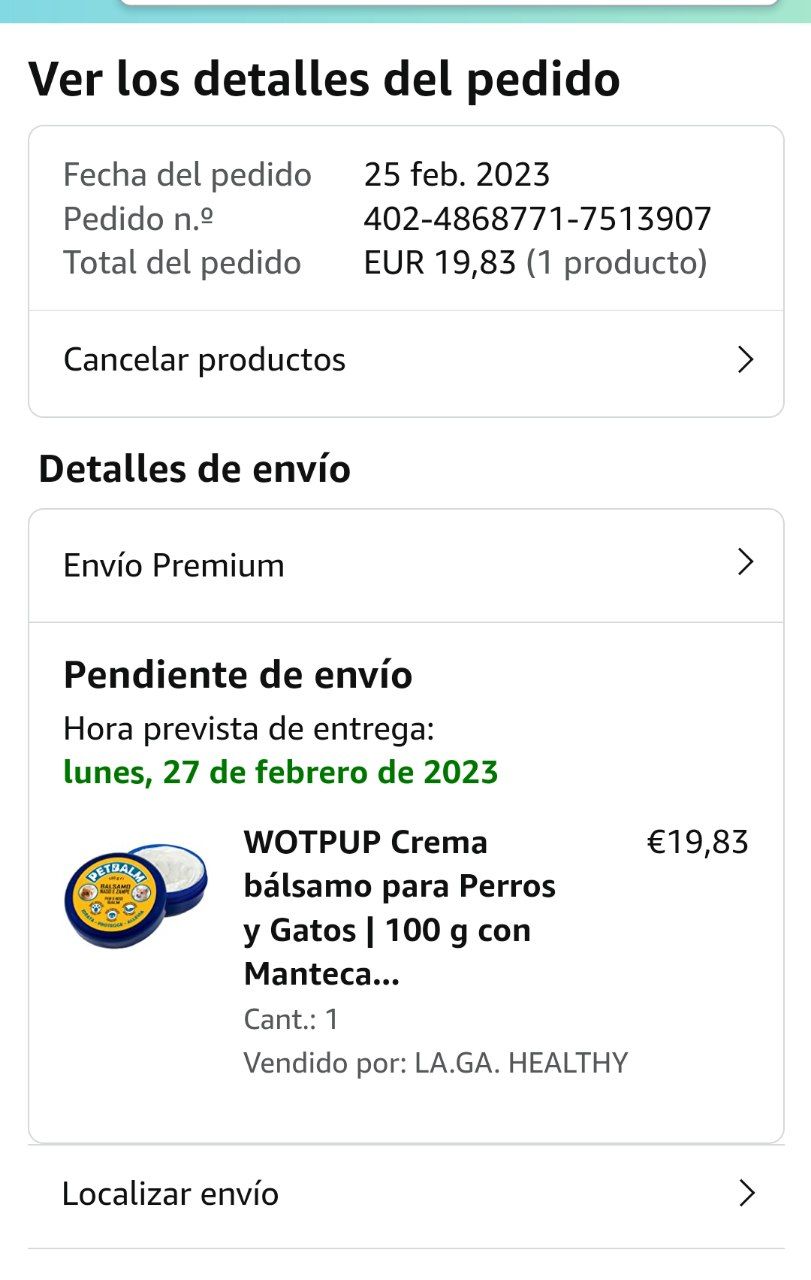Tap the chevron next to Cancelar productos
The width and height of the screenshot is (811, 1280).
(744, 360)
